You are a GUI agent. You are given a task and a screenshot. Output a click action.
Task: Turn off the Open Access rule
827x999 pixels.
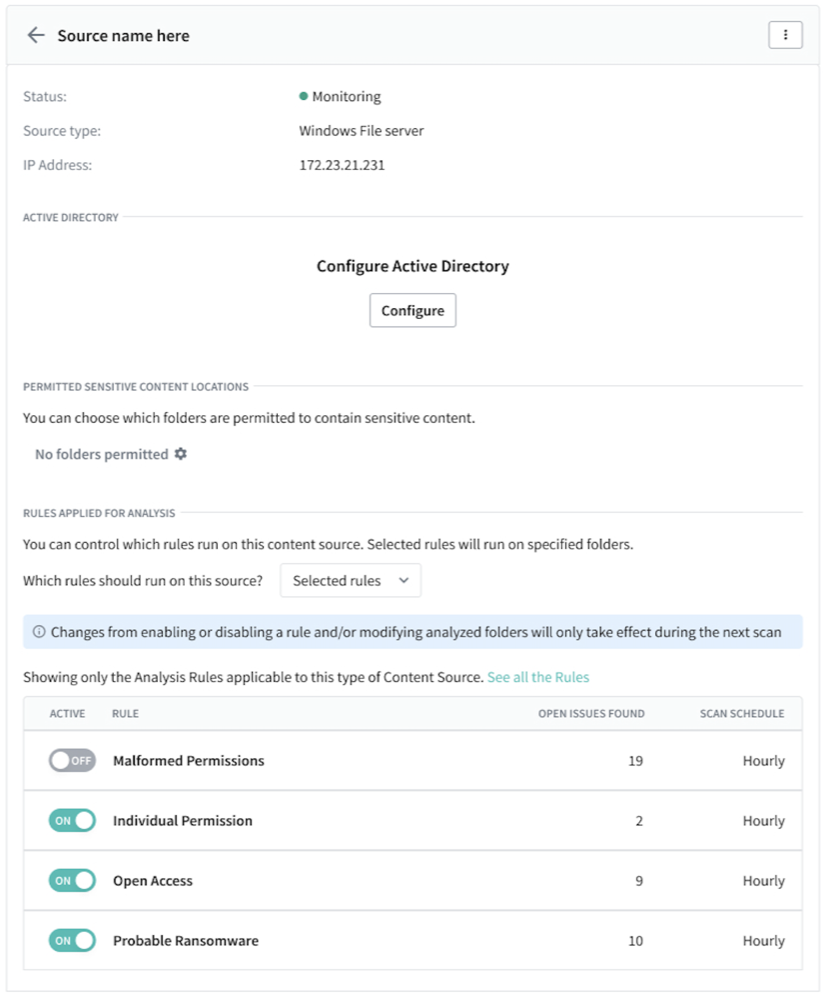(x=71, y=880)
